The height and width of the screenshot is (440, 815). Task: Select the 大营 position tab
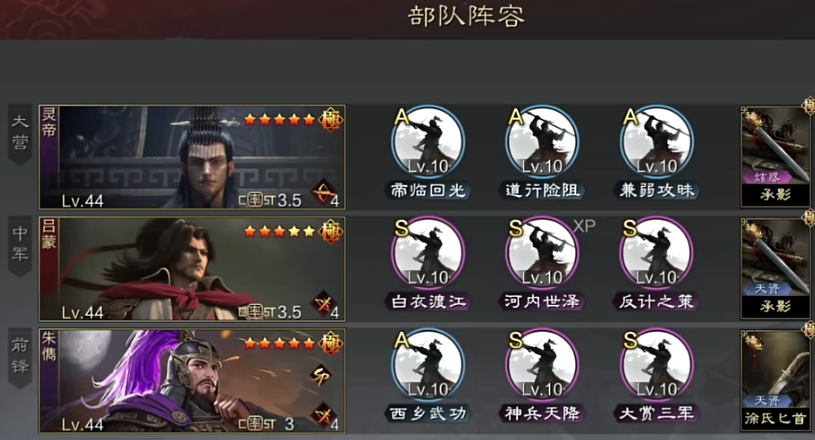(x=20, y=134)
